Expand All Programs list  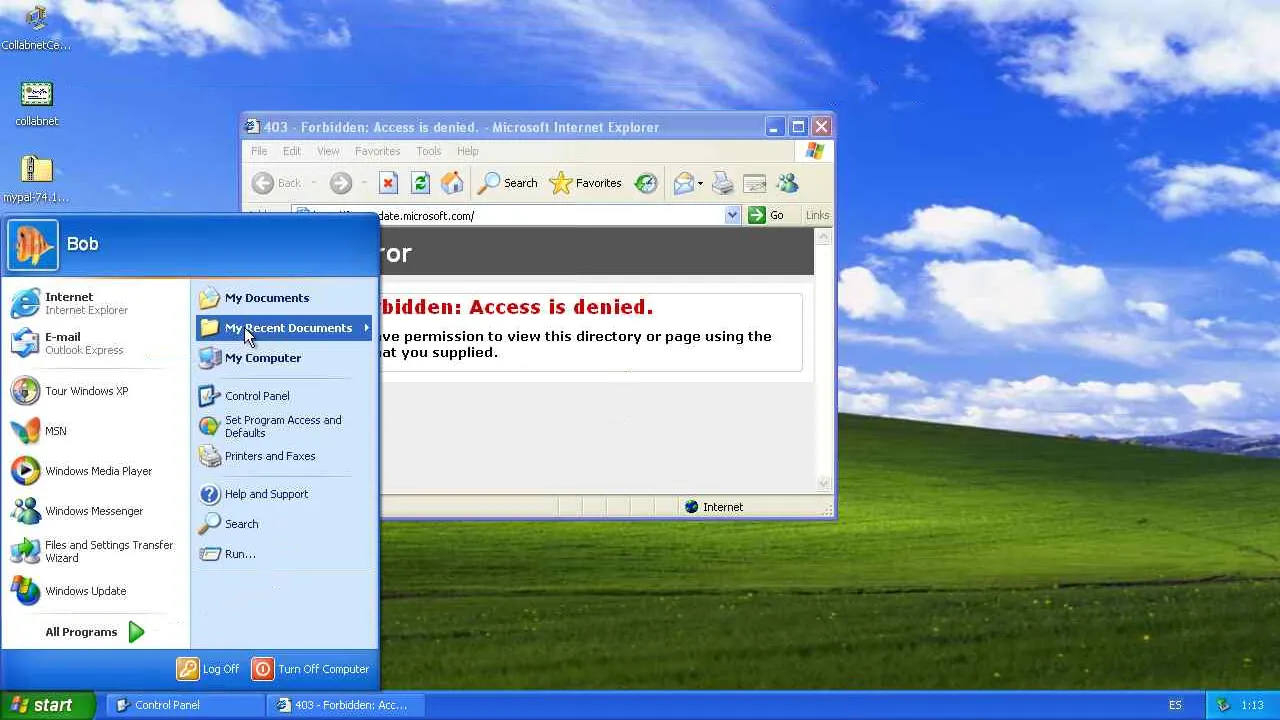click(96, 632)
